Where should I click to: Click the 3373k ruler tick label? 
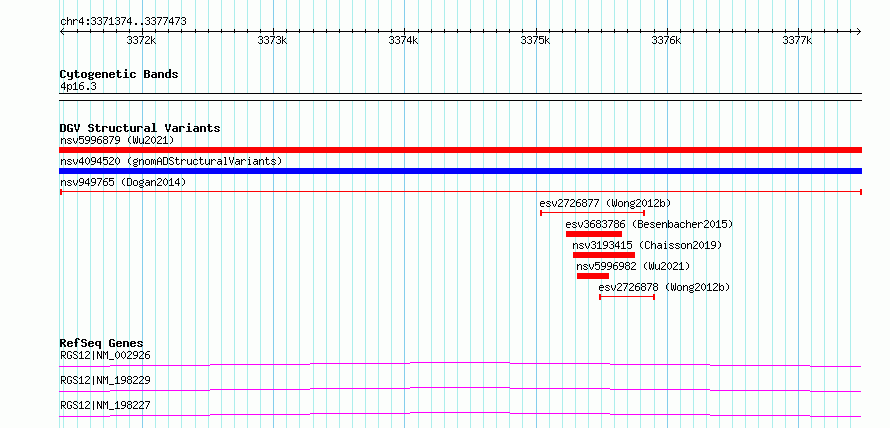pyautogui.click(x=273, y=40)
